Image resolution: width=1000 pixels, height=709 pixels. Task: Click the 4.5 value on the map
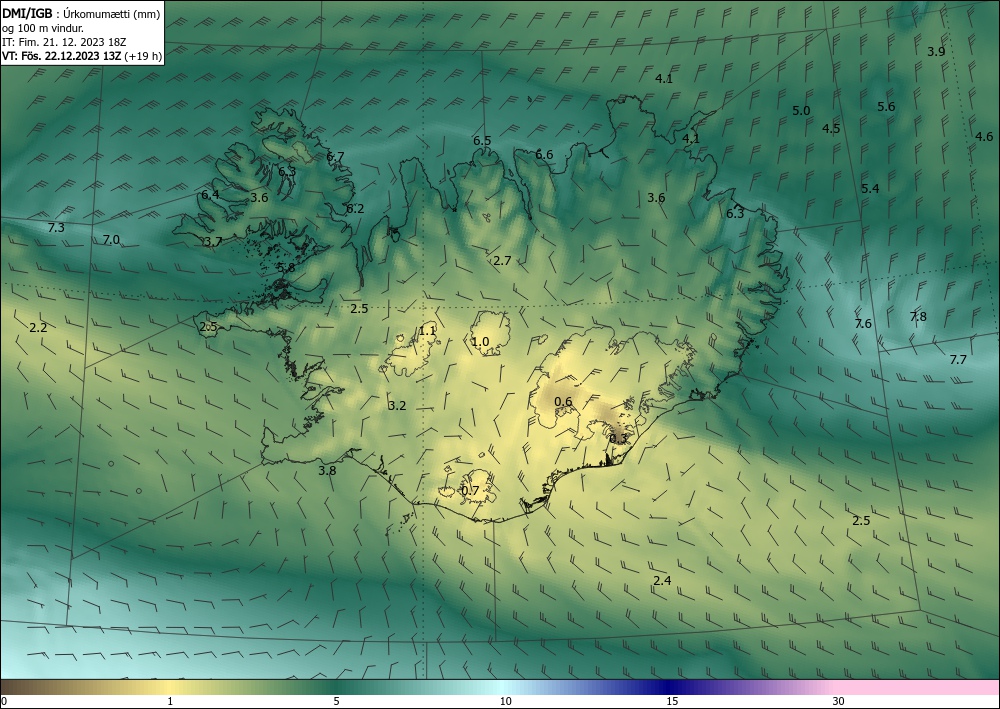coord(830,128)
